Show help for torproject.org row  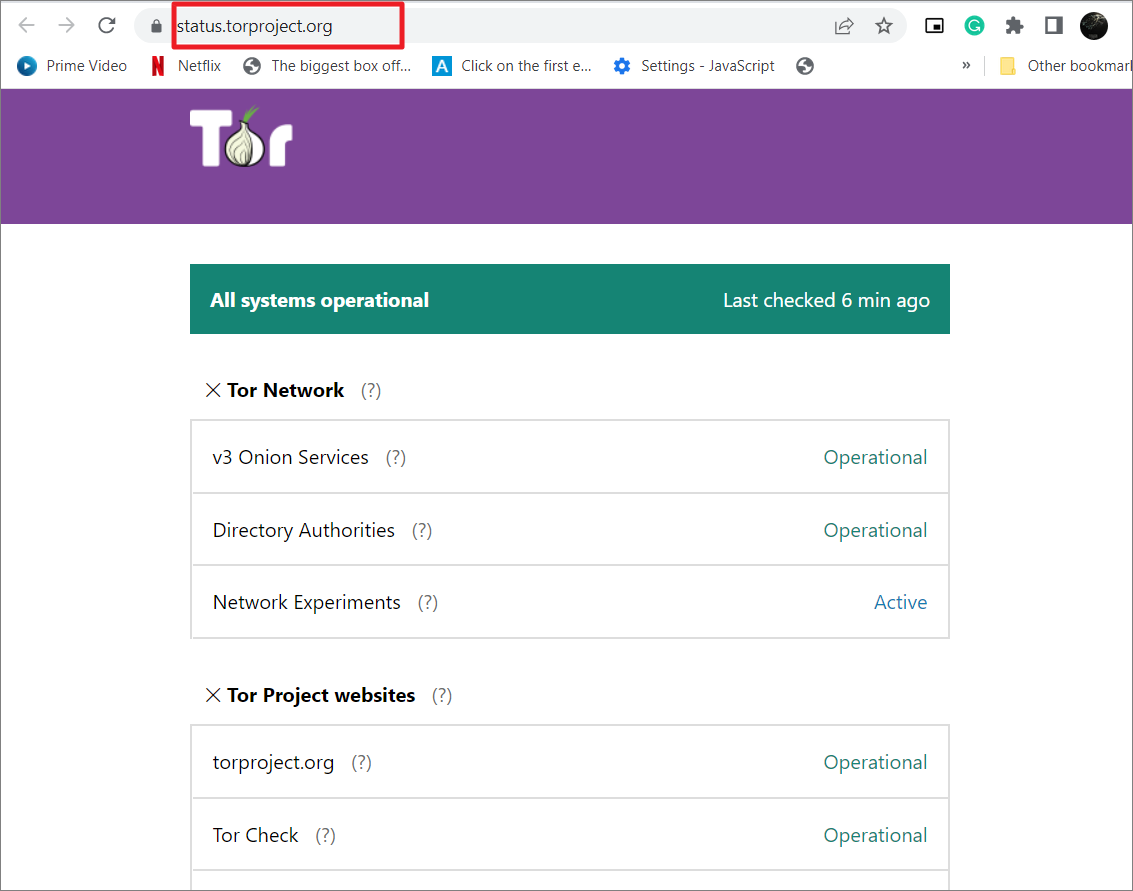tap(361, 763)
